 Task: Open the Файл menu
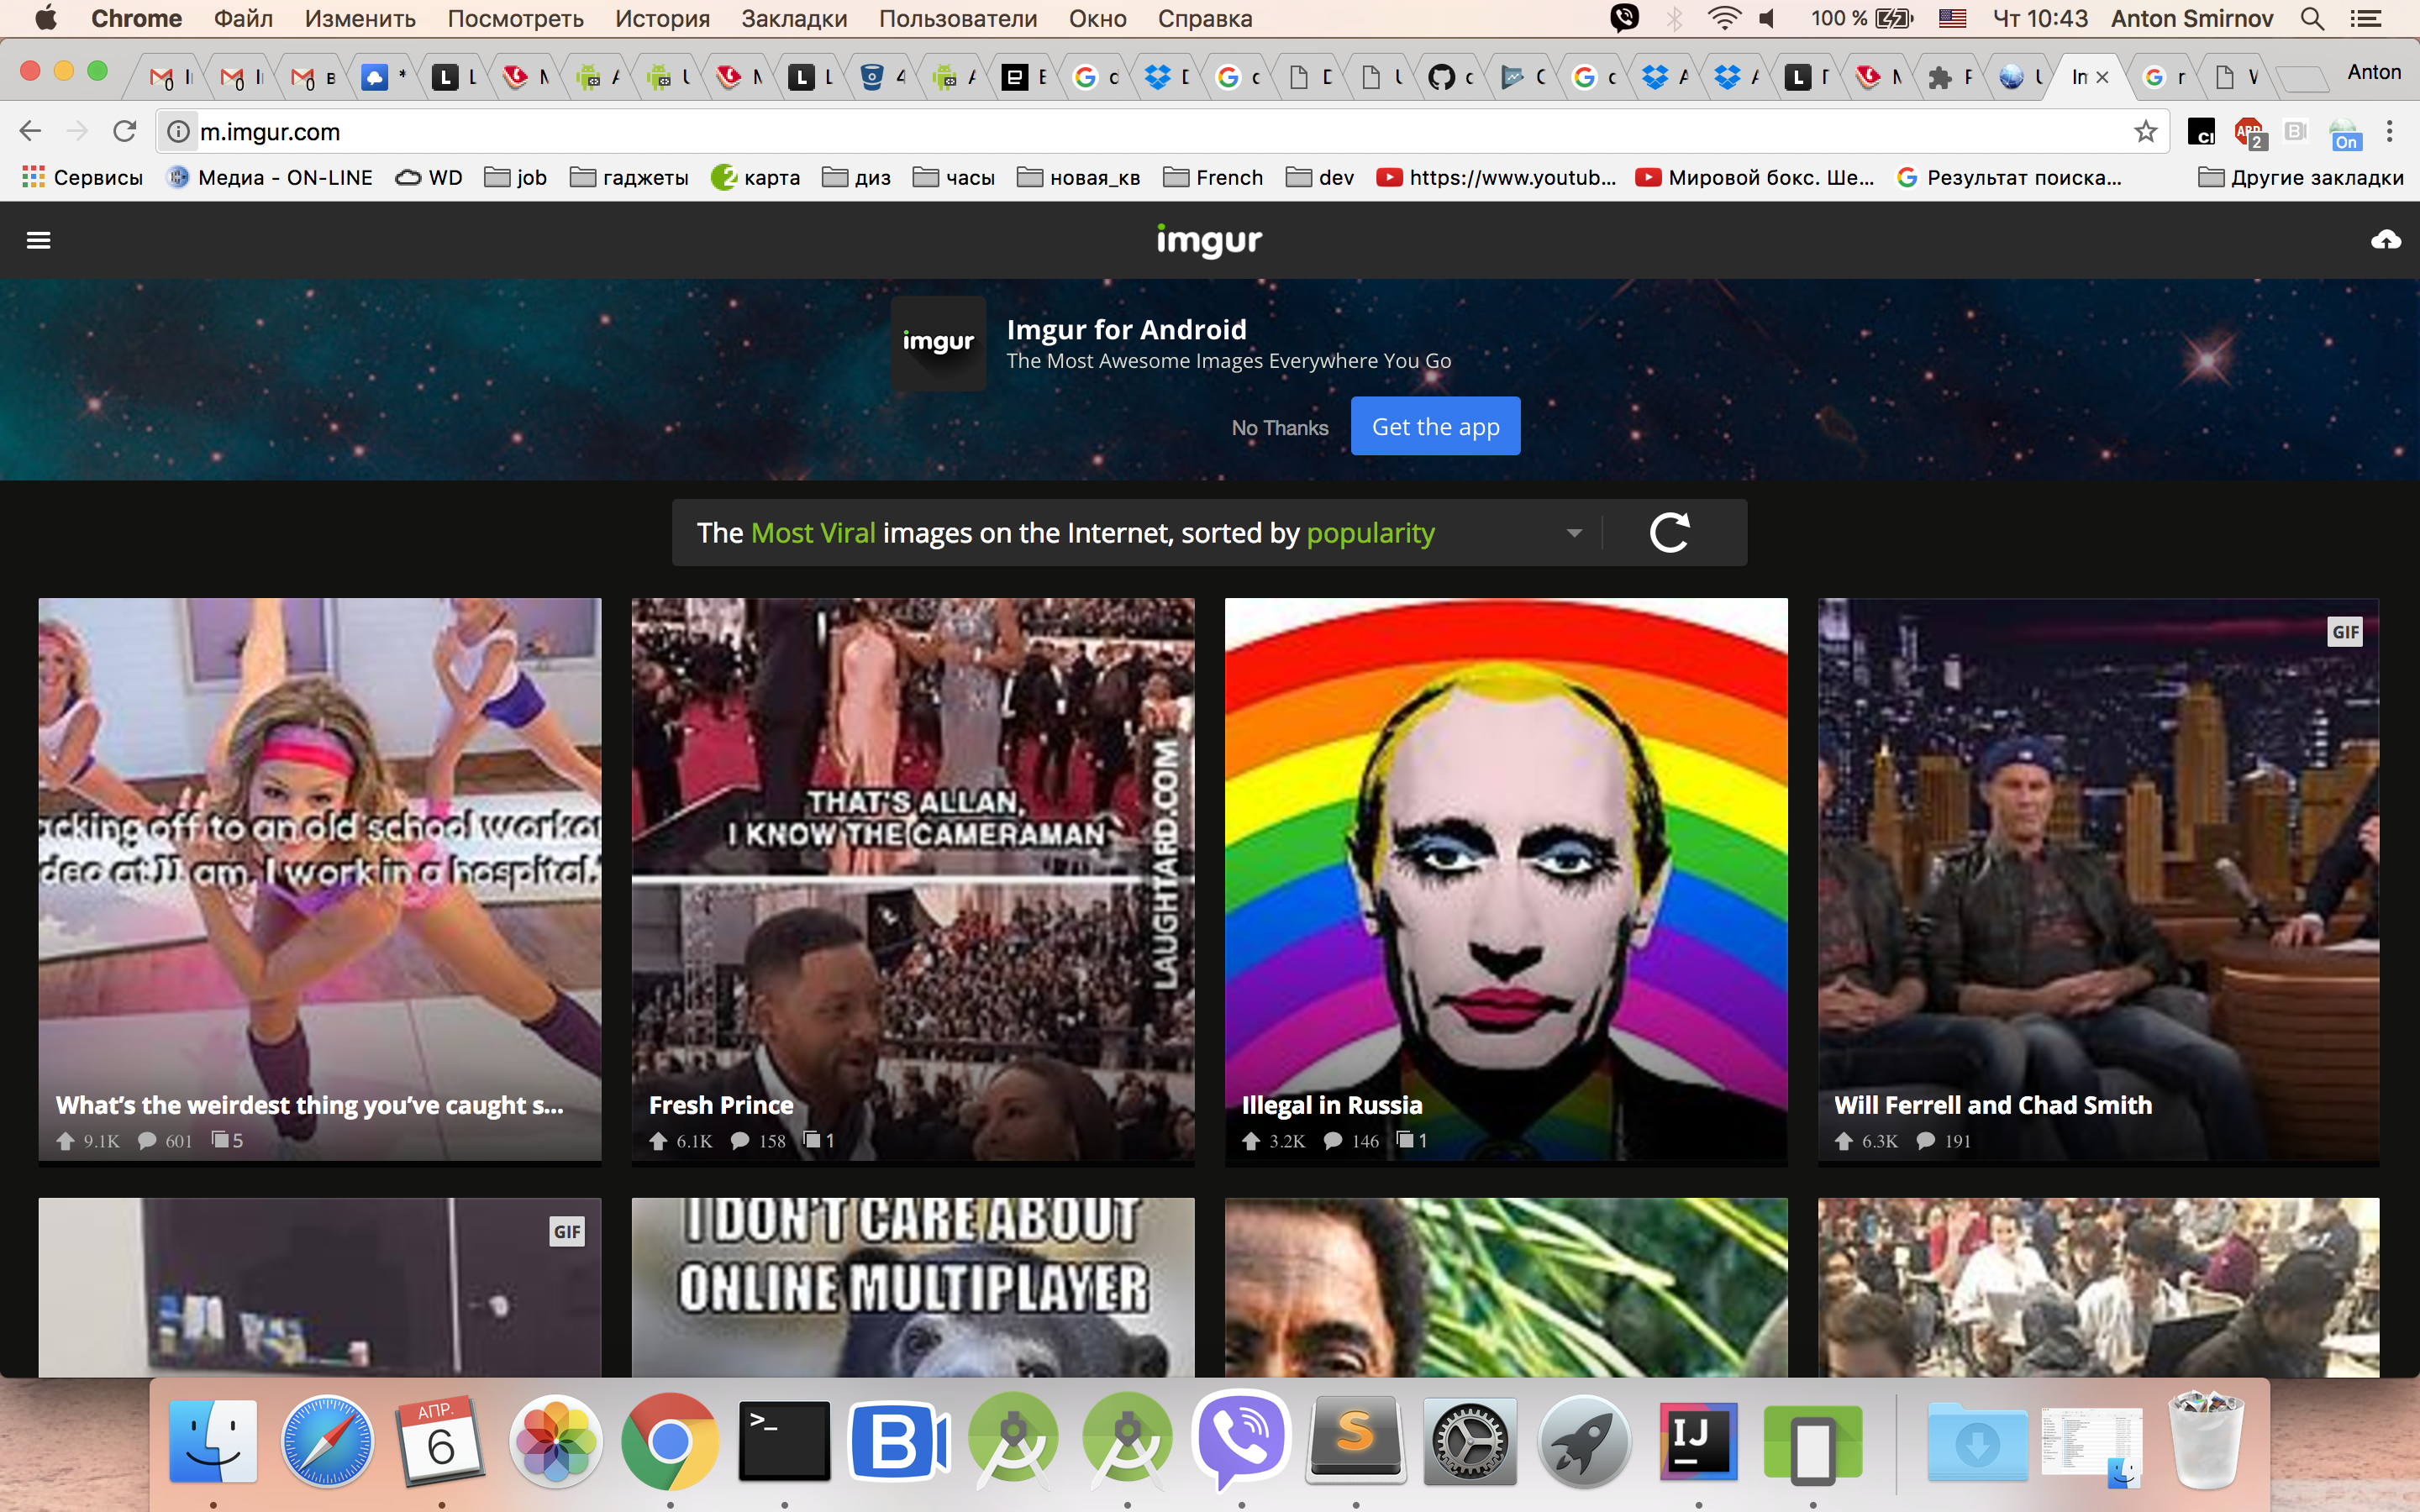243,18
